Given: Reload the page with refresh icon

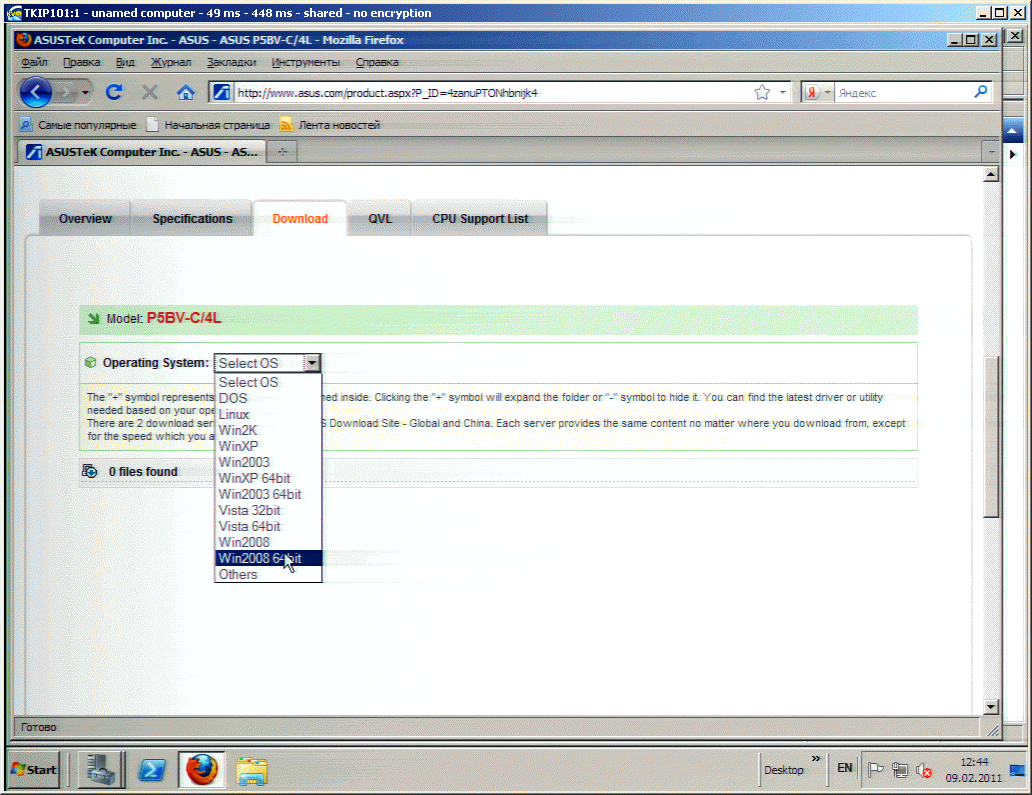Looking at the screenshot, I should pos(114,92).
